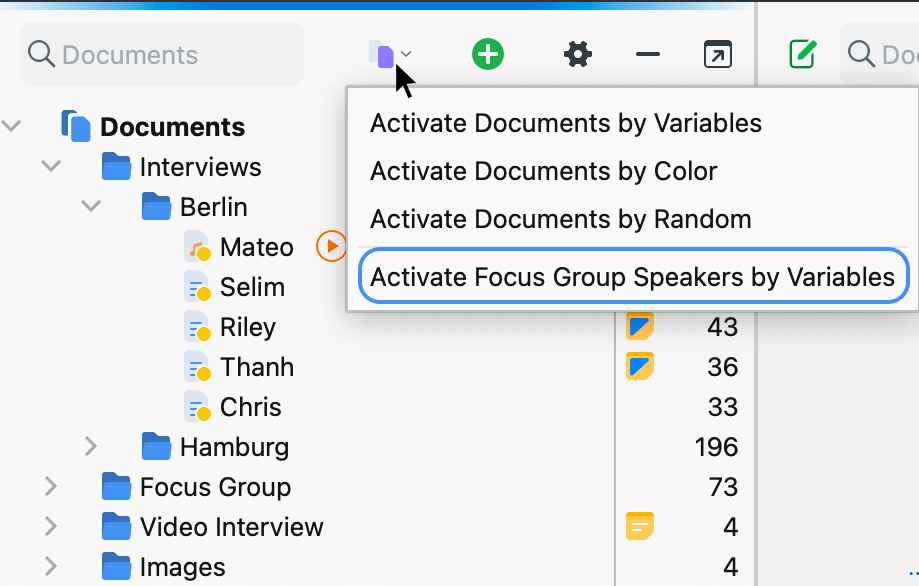The image size is (919, 586).
Task: Choose Activate Documents by Variables
Action: coord(566,124)
